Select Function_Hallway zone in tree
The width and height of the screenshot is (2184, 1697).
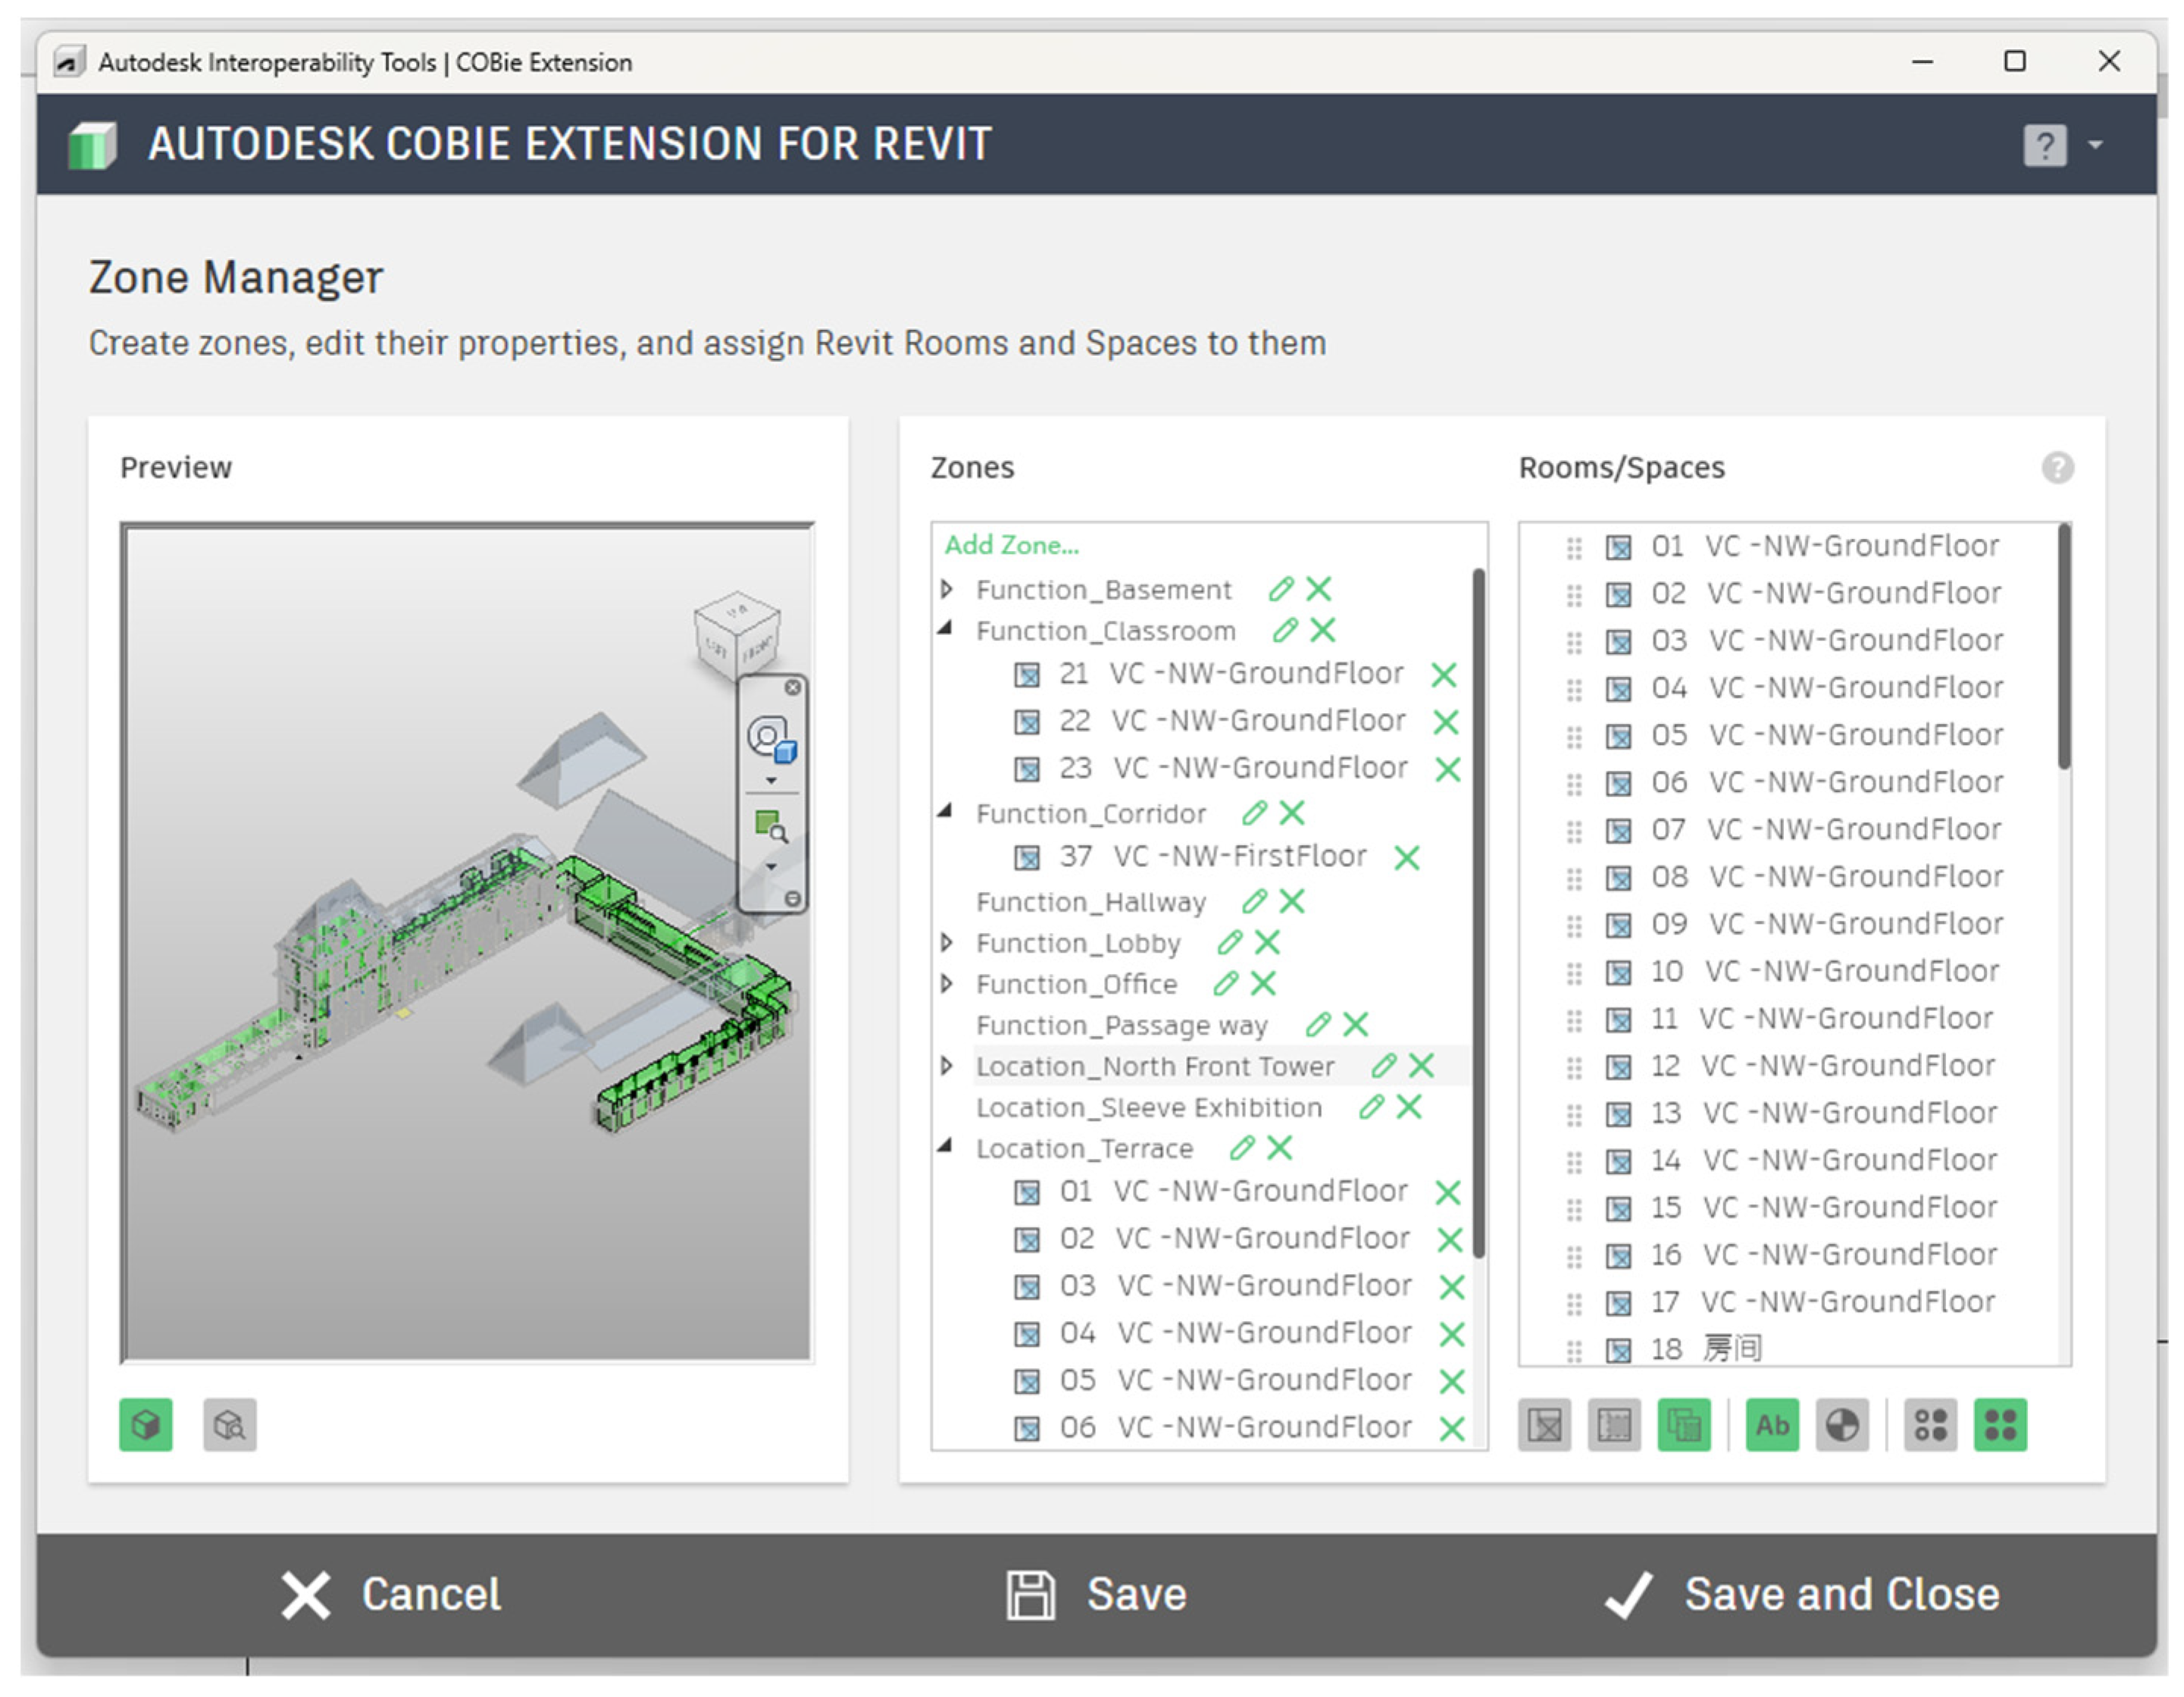pos(1090,902)
